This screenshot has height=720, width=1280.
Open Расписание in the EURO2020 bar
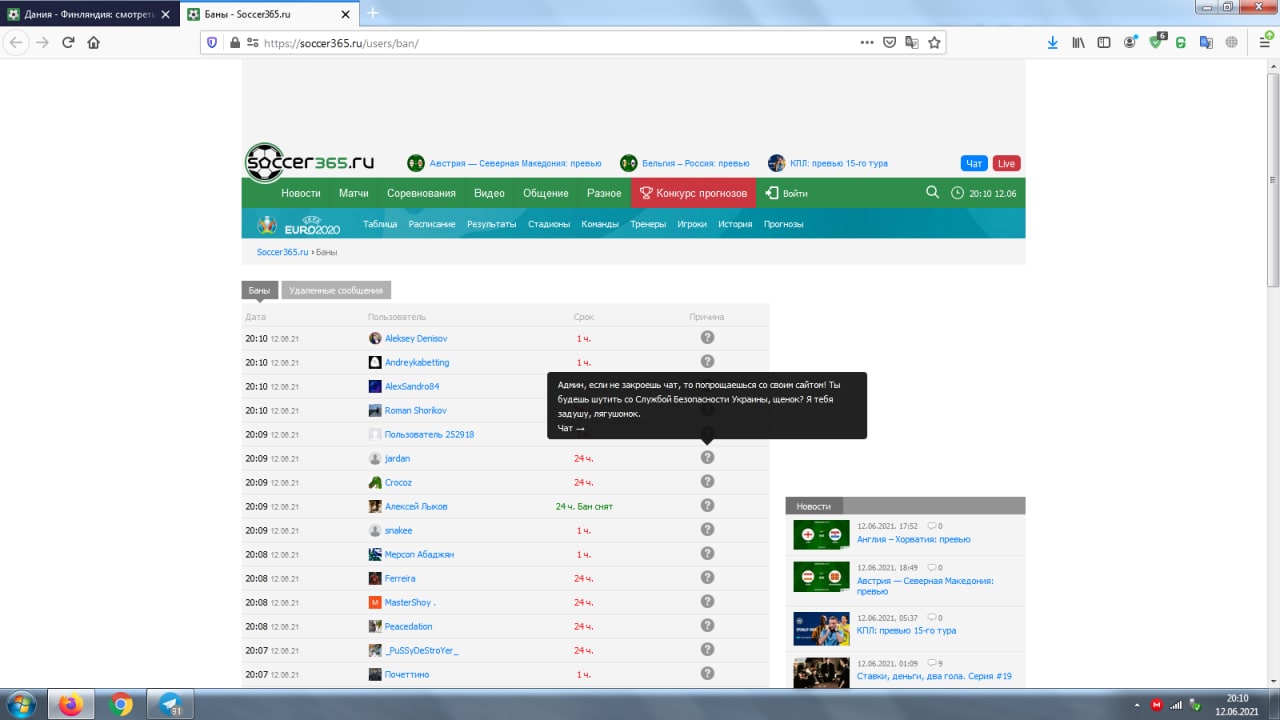click(x=432, y=224)
